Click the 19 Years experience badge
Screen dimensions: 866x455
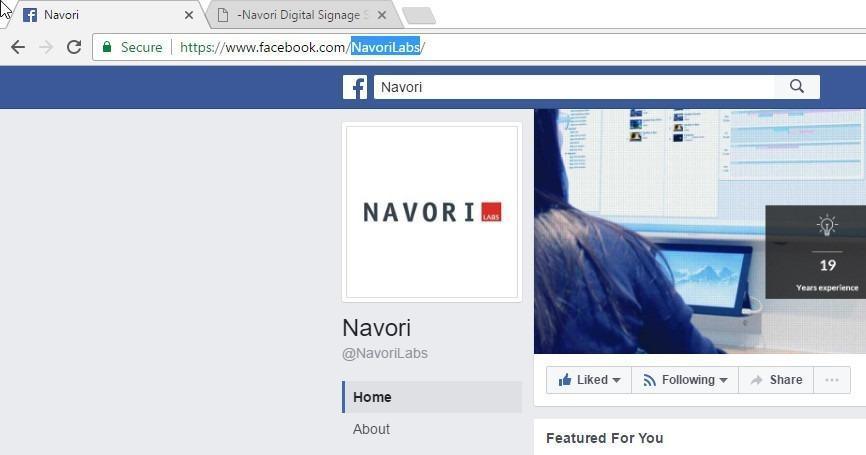pyautogui.click(x=816, y=252)
